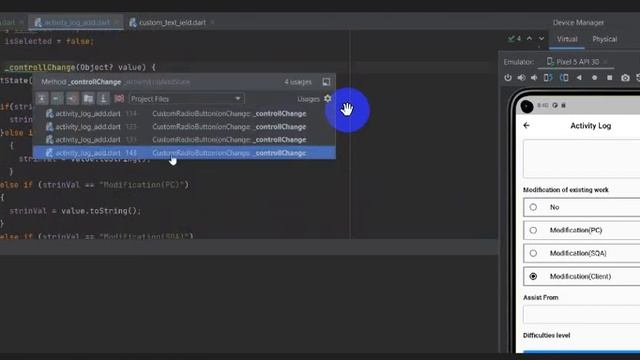640x360 pixels.
Task: Click the Assist From input field
Action: point(582,315)
